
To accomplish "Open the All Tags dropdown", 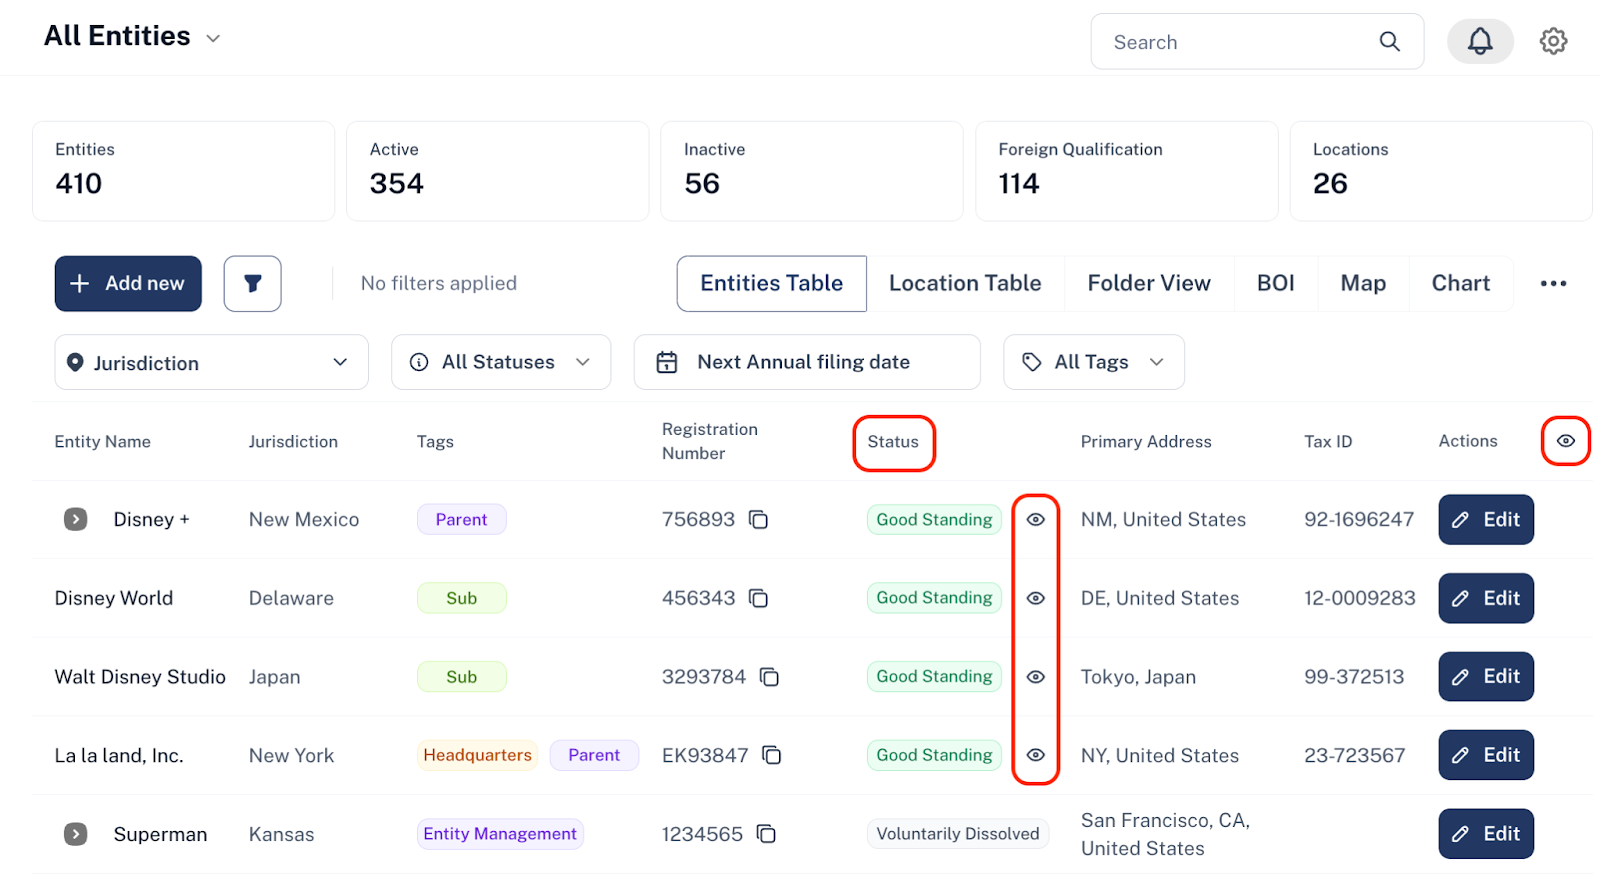I will click(x=1094, y=362).
